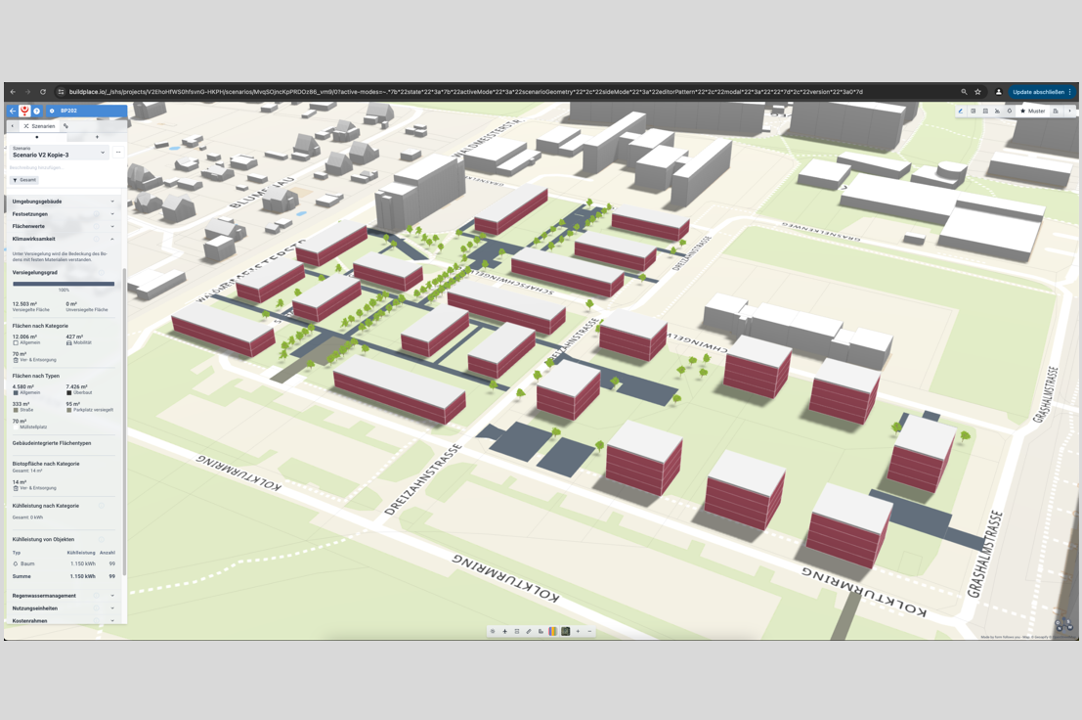Screen dimensions: 1082x720
Task: Click the back arrow in the blue header
Action: [x=13, y=111]
